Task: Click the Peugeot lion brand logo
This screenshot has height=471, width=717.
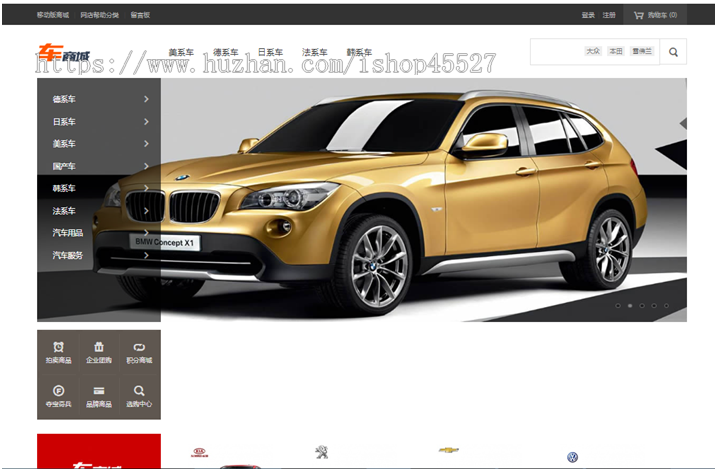Action: pyautogui.click(x=322, y=452)
